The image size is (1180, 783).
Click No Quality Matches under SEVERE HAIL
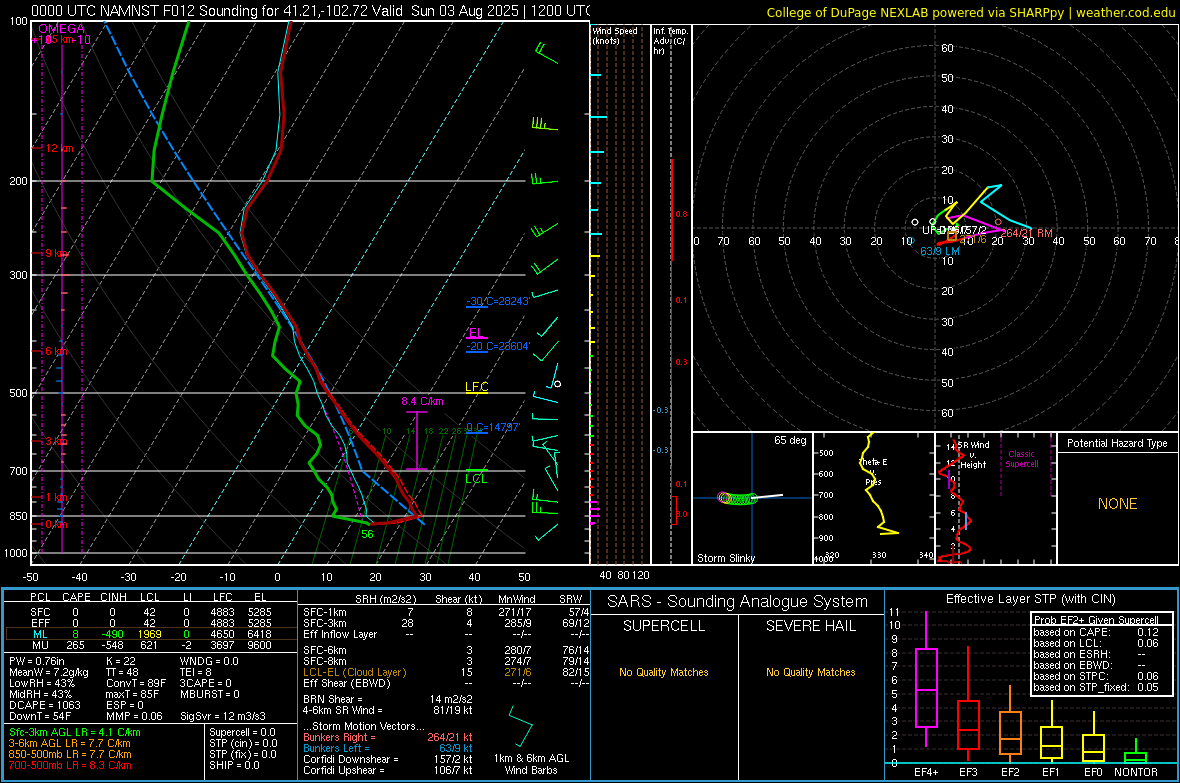(x=810, y=672)
